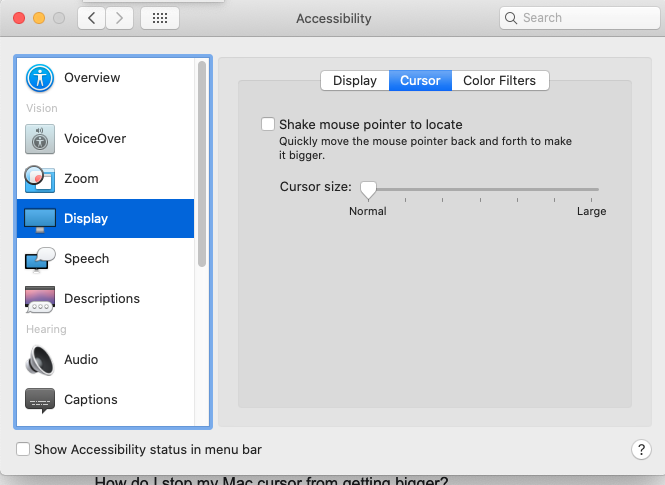
Task: Click the Audio speaker icon
Action: [x=40, y=360]
